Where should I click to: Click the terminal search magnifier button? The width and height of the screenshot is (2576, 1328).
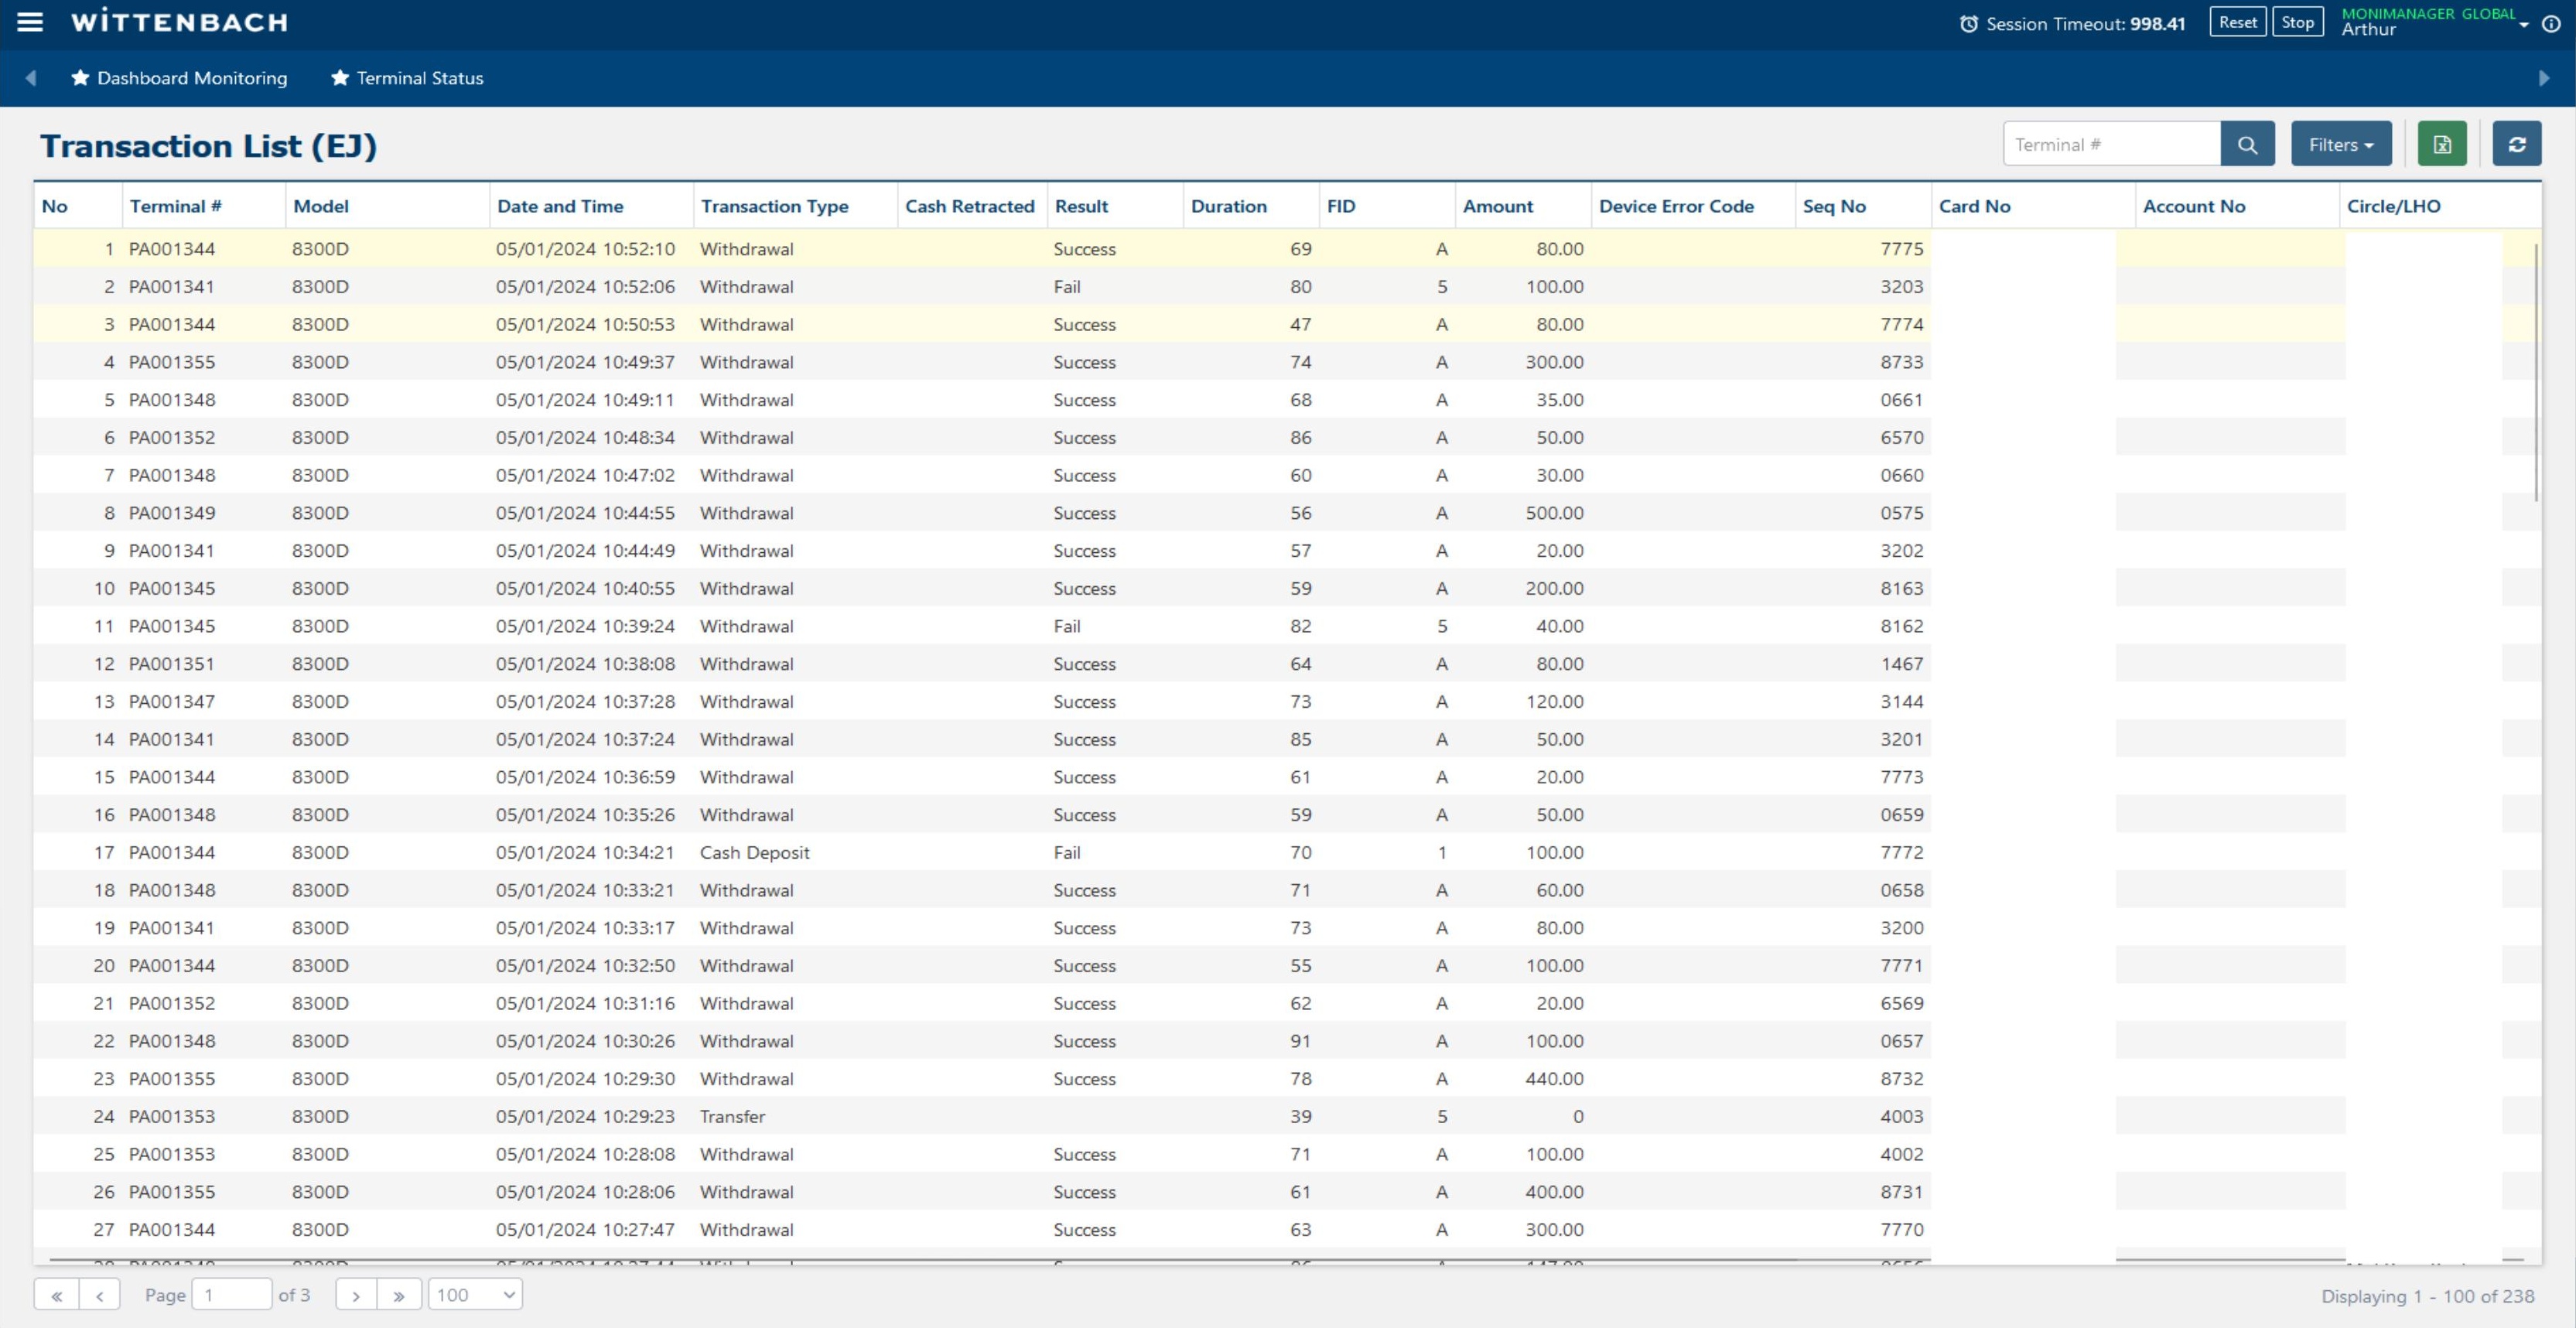click(x=2247, y=145)
